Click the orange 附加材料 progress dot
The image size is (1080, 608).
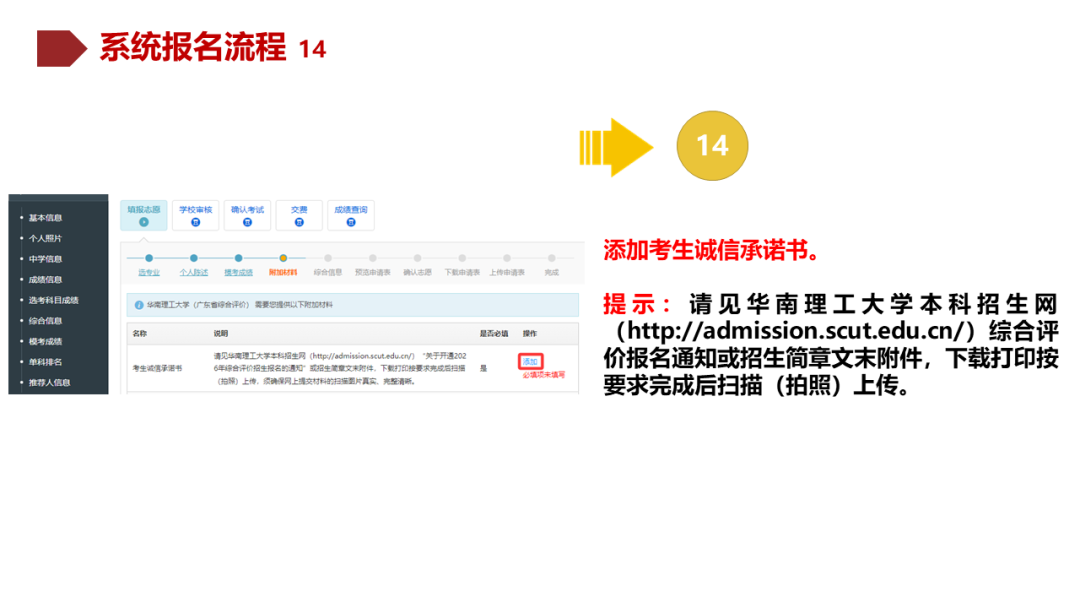tap(283, 257)
